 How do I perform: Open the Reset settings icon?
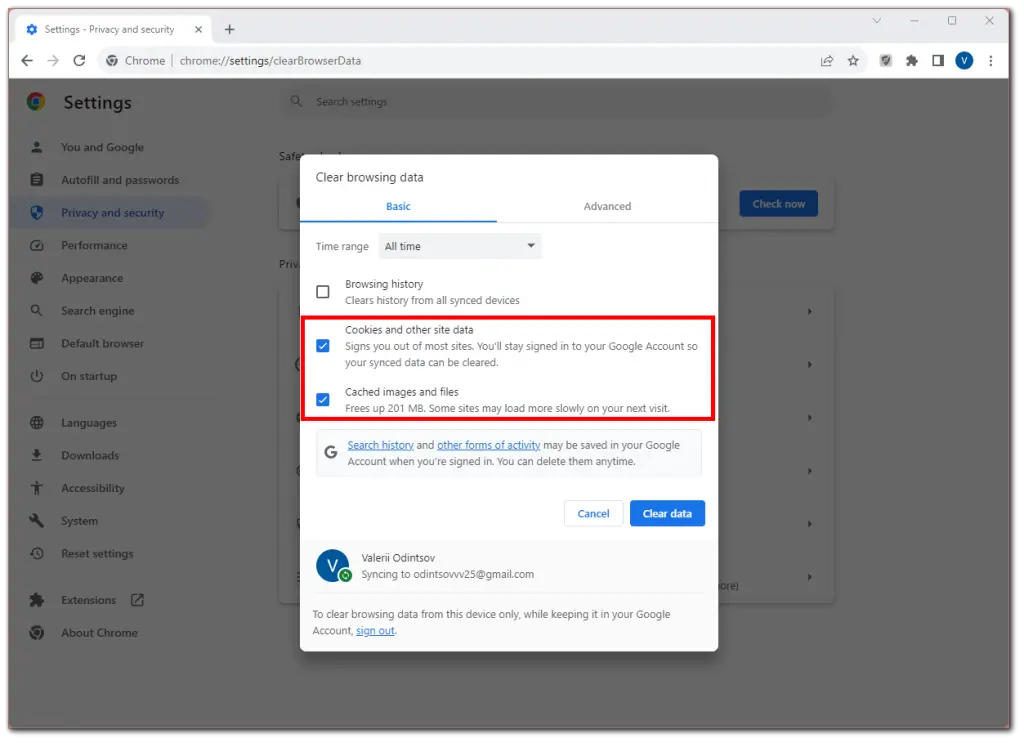pos(36,553)
